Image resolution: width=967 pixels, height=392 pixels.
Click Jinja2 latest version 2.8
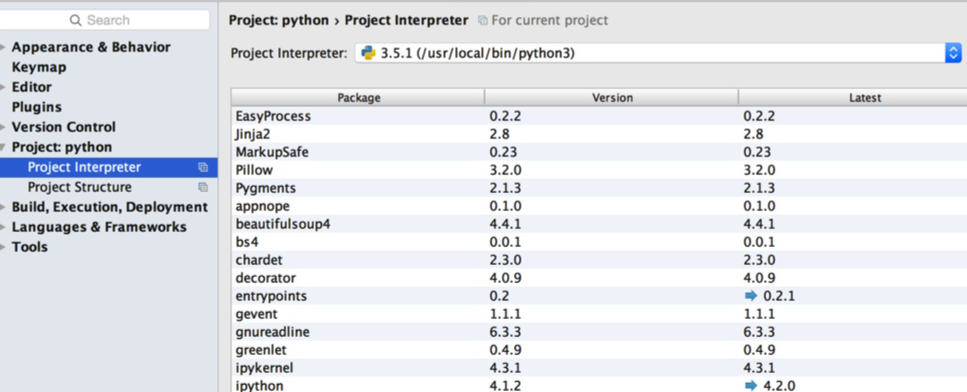(753, 134)
